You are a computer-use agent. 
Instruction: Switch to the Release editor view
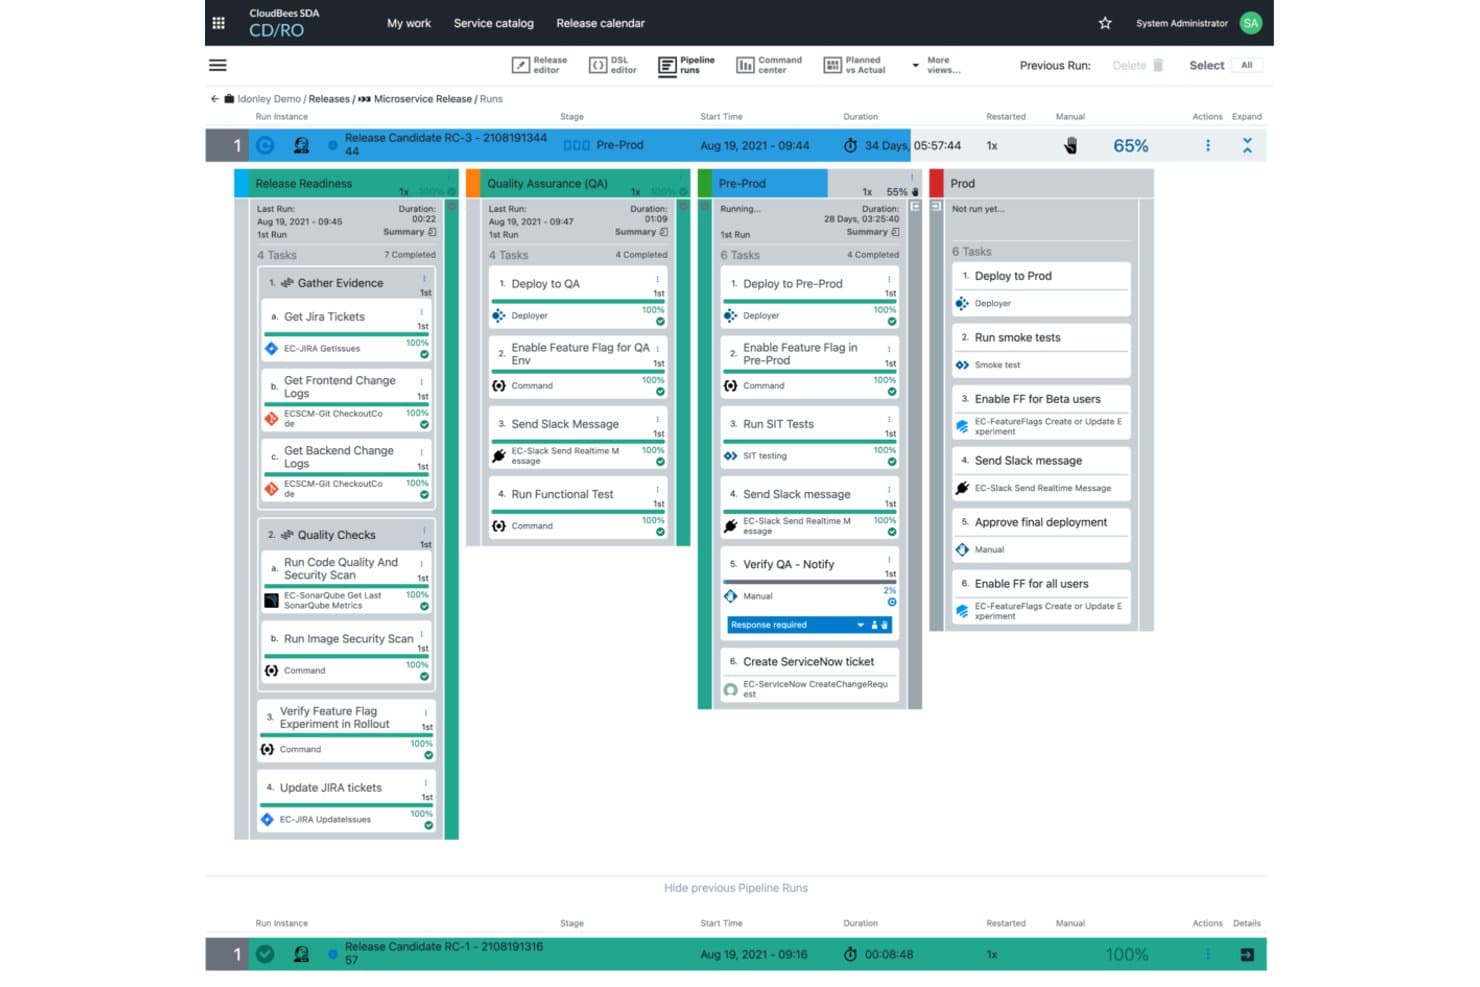[540, 65]
